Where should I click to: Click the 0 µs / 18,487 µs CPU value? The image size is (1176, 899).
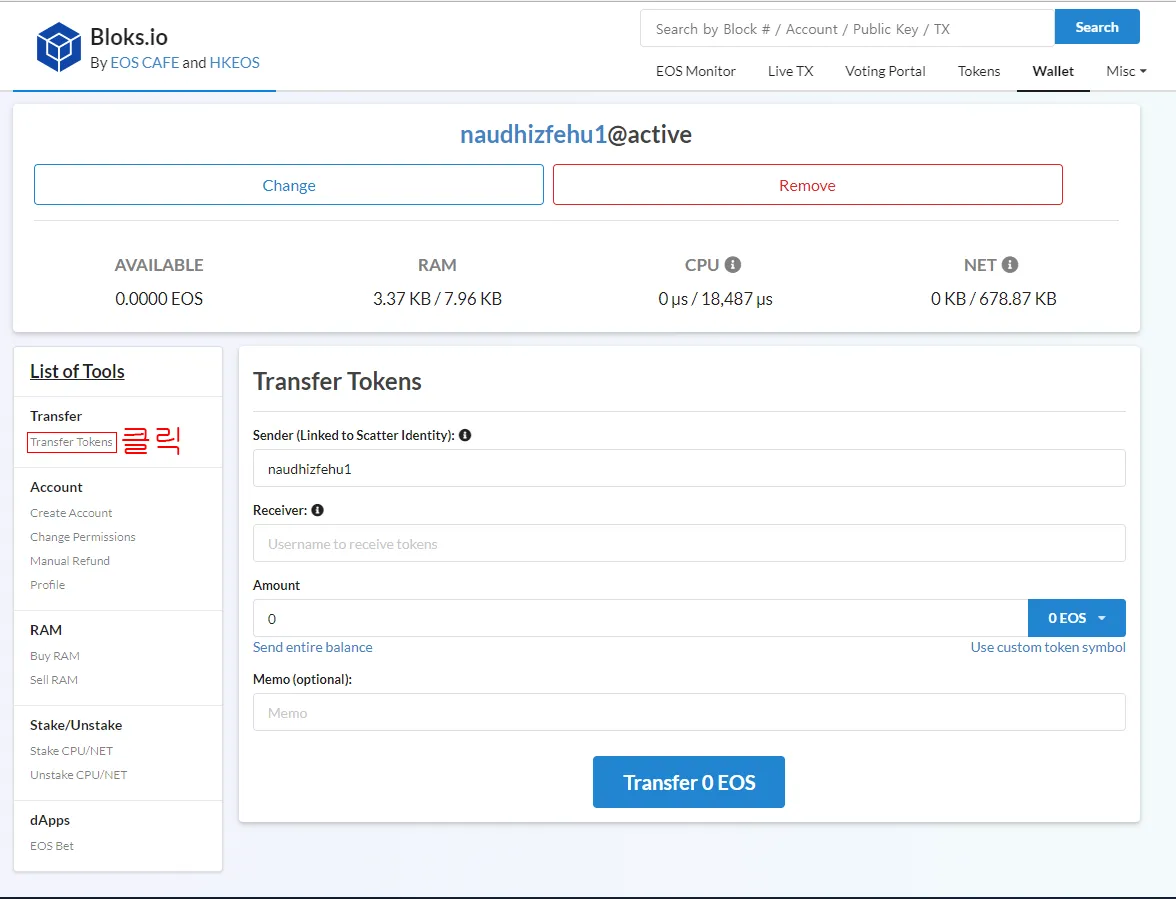point(716,298)
